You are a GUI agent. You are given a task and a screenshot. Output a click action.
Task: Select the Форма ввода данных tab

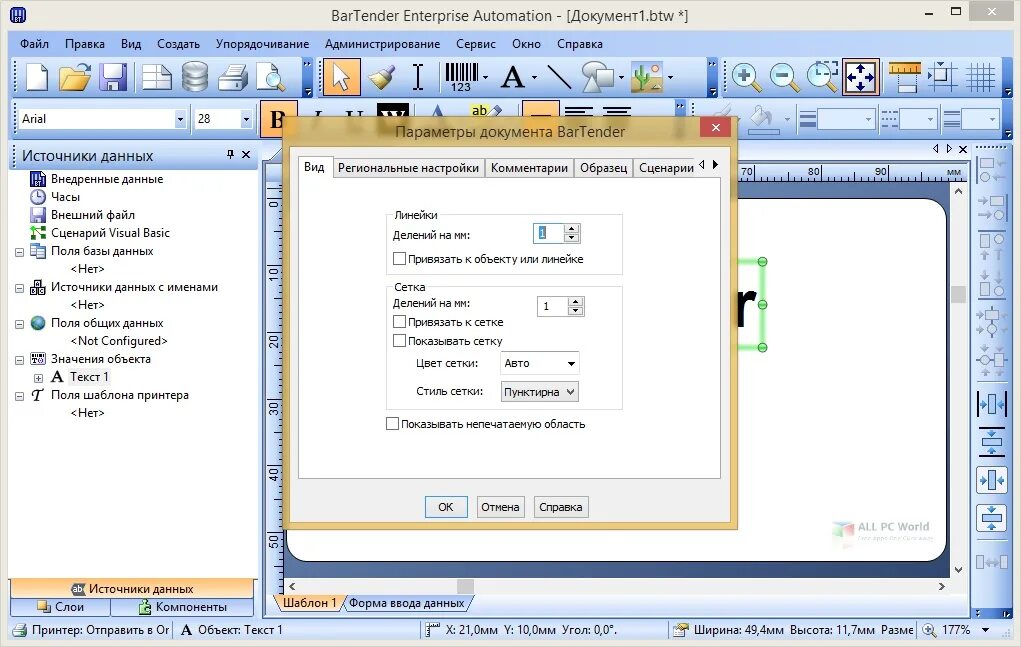(406, 603)
